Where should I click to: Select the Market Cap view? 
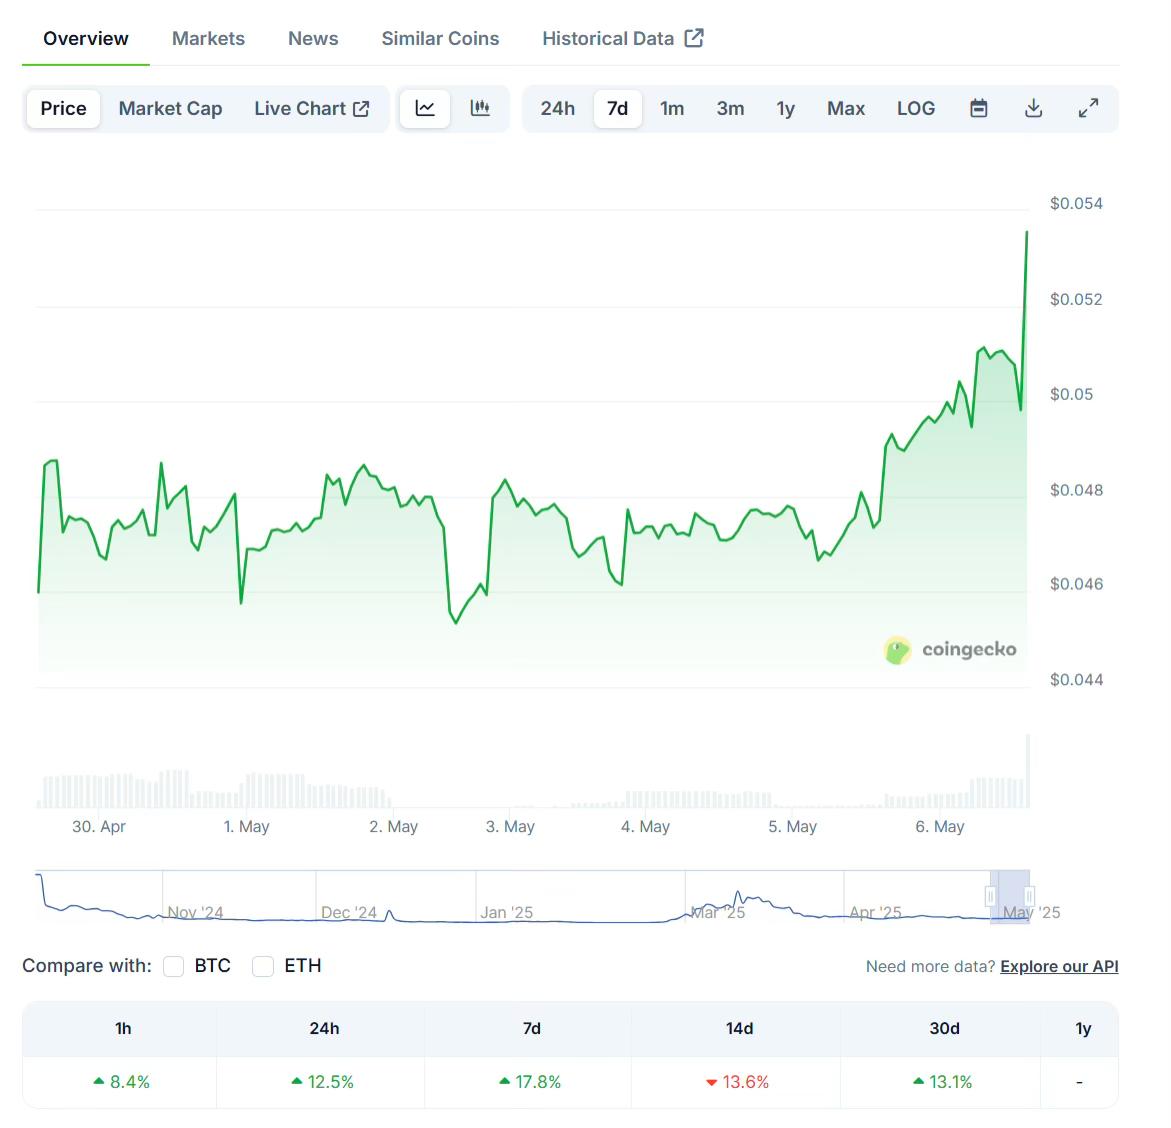coord(170,108)
